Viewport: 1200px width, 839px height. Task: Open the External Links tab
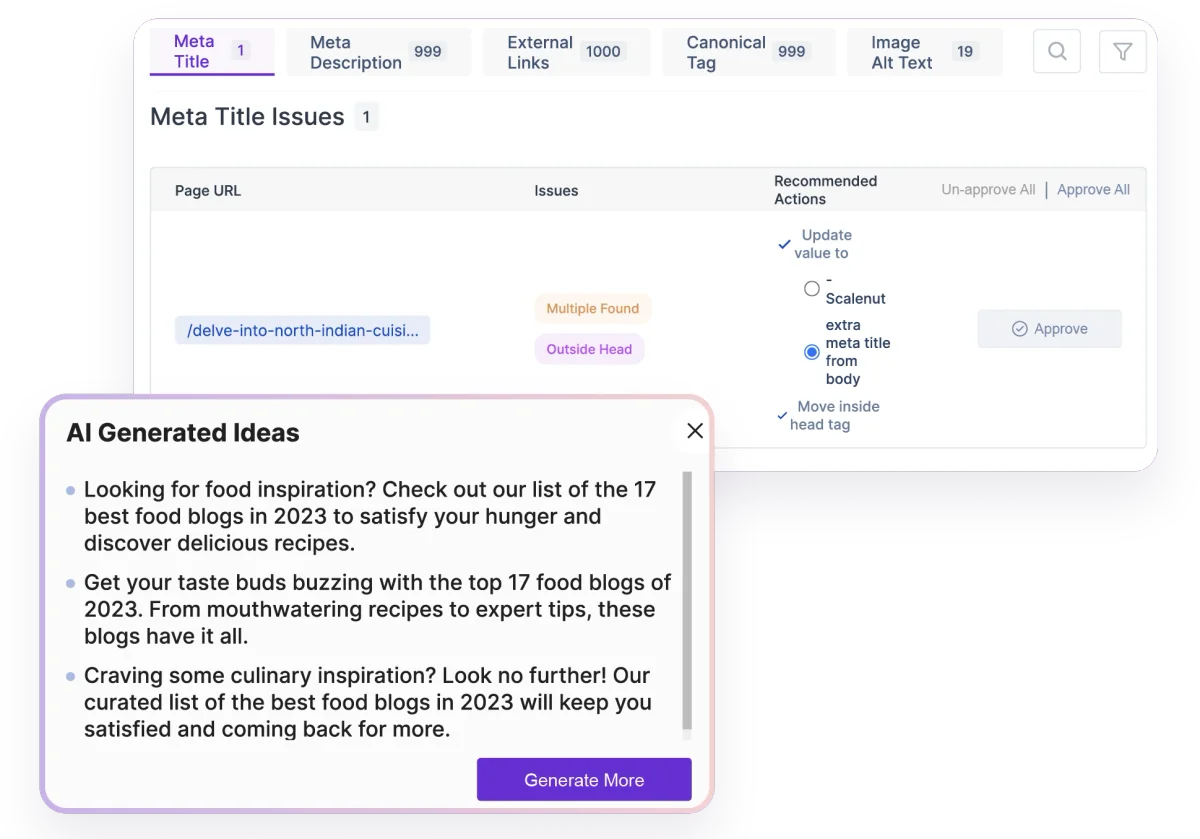point(540,51)
